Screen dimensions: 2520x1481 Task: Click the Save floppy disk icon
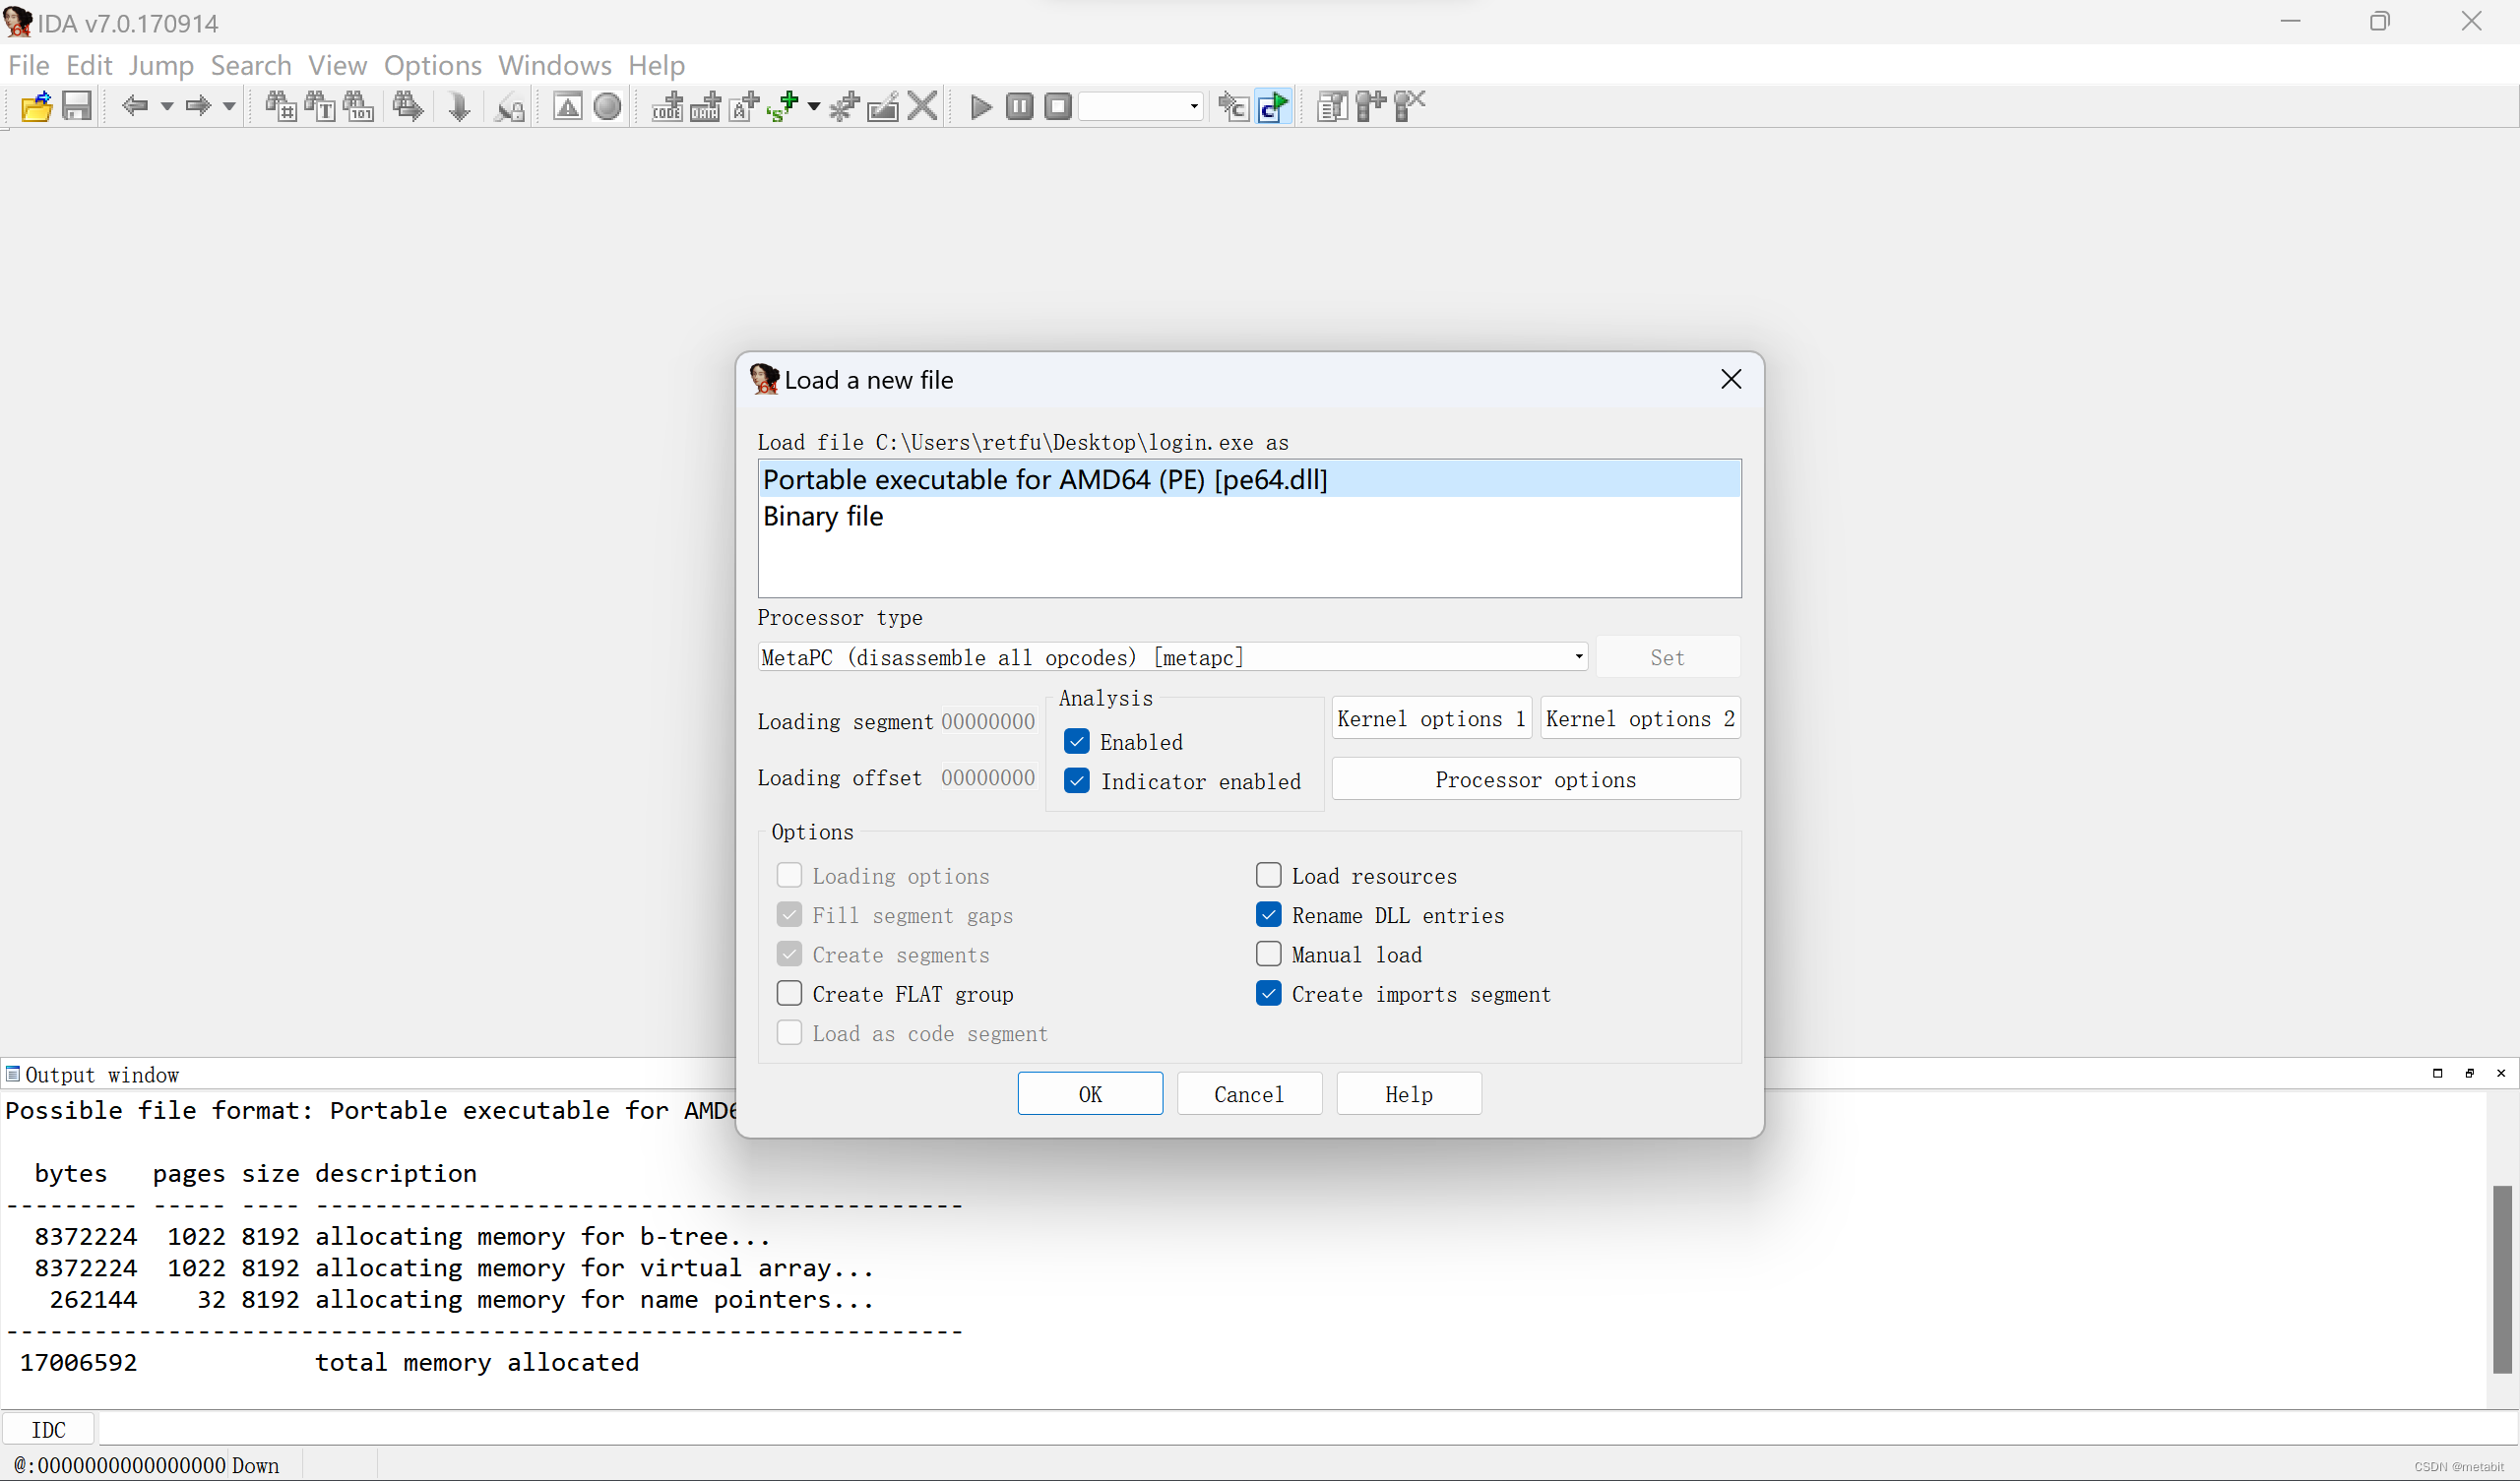pyautogui.click(x=77, y=106)
